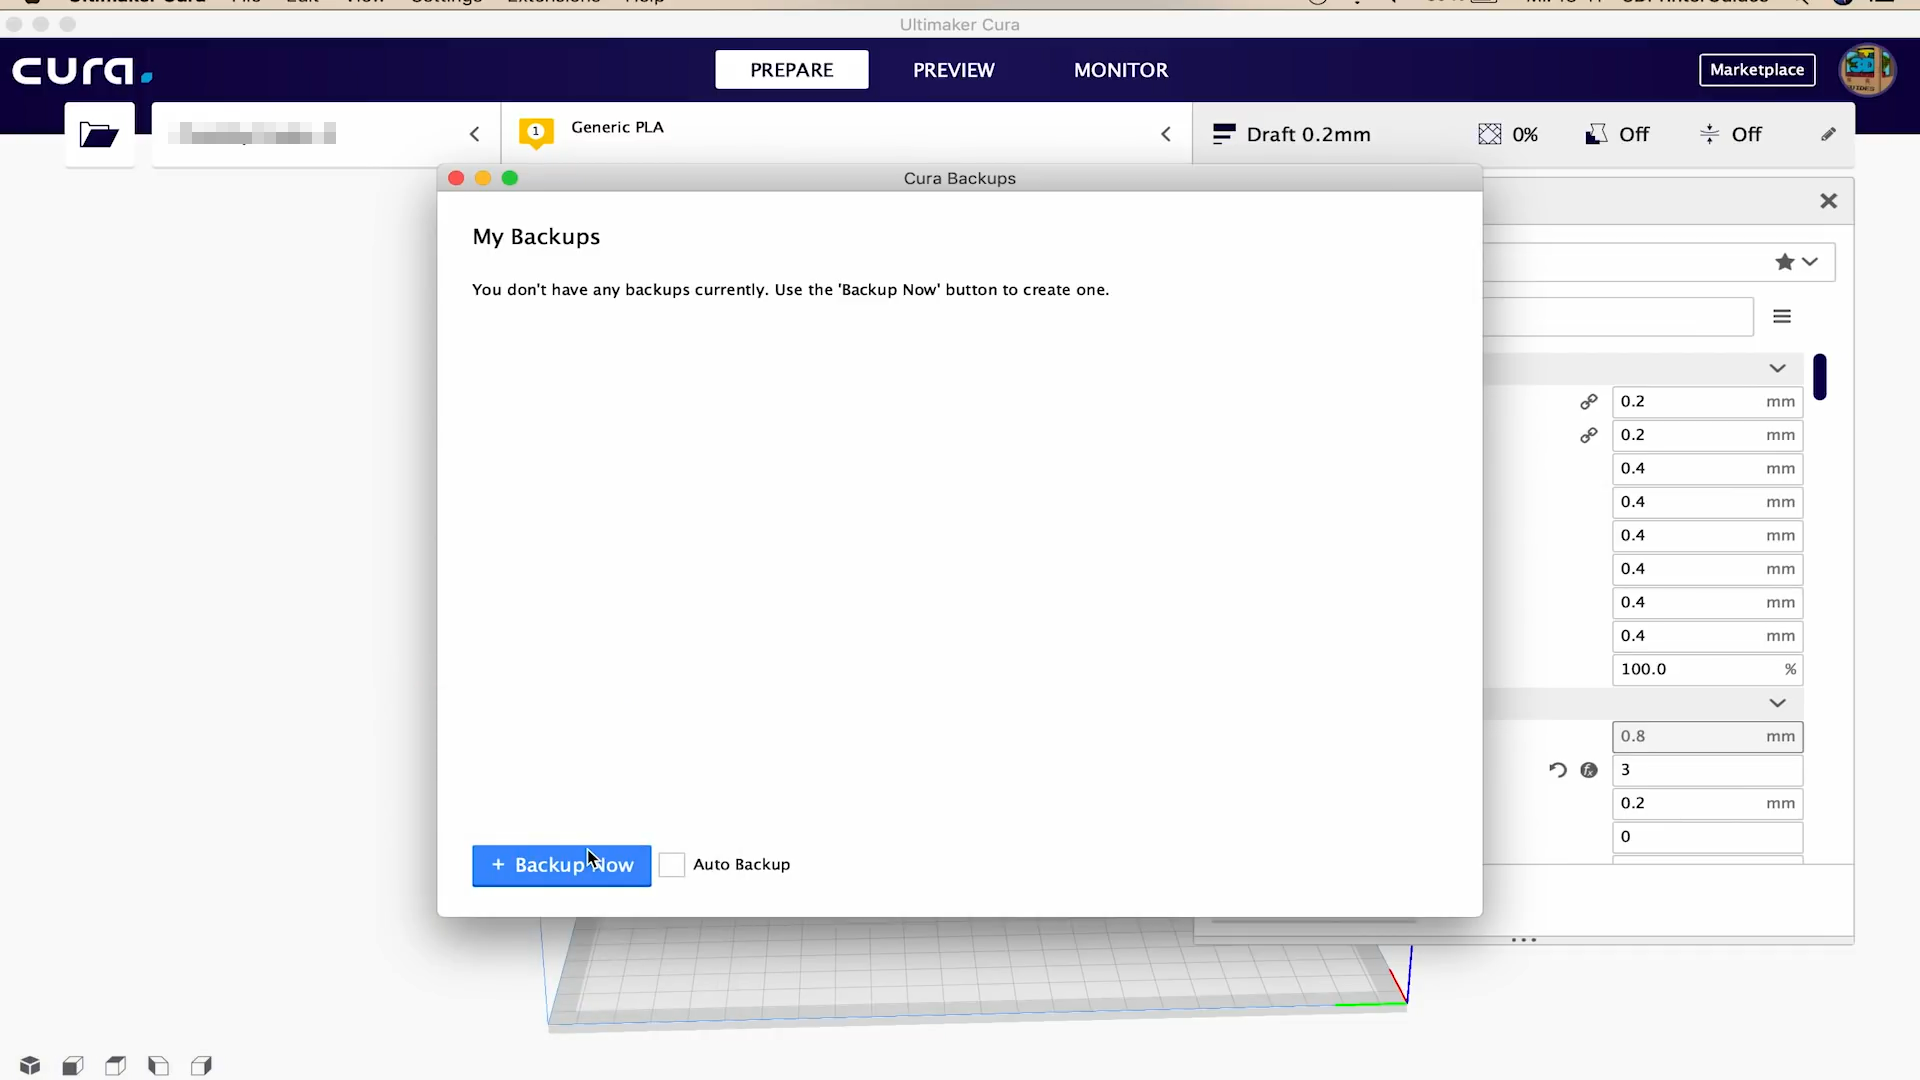The width and height of the screenshot is (1920, 1080).
Task: Select 3D perspective view cube icon
Action: coord(30,1065)
